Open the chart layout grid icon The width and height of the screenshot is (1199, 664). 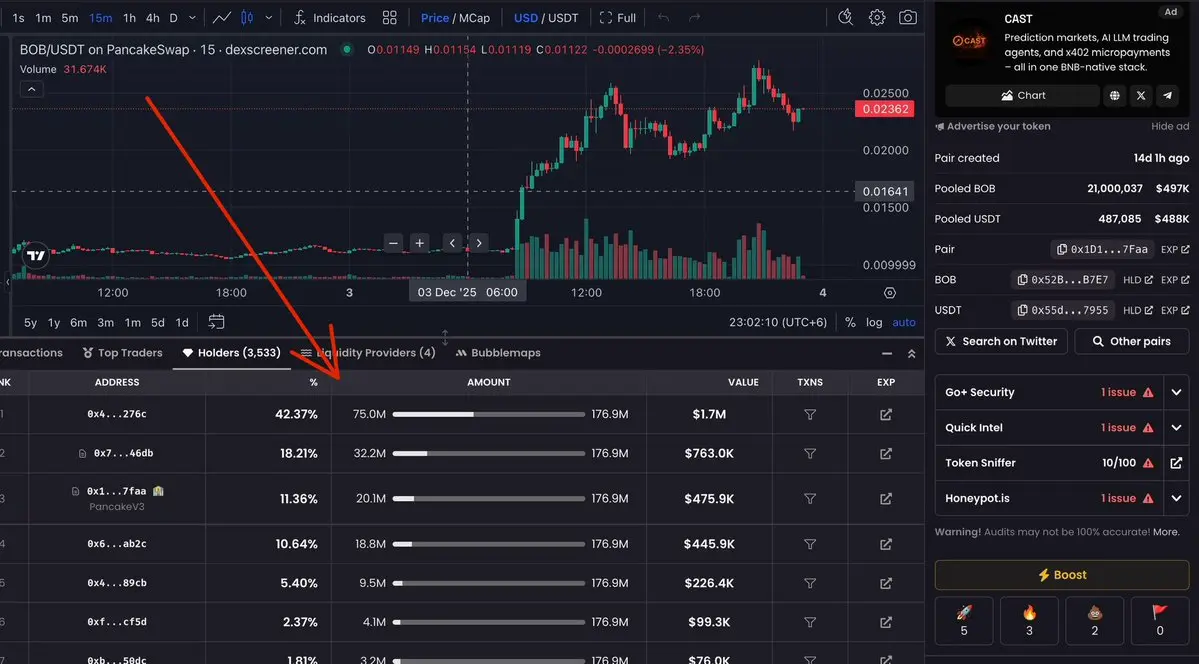(389, 18)
